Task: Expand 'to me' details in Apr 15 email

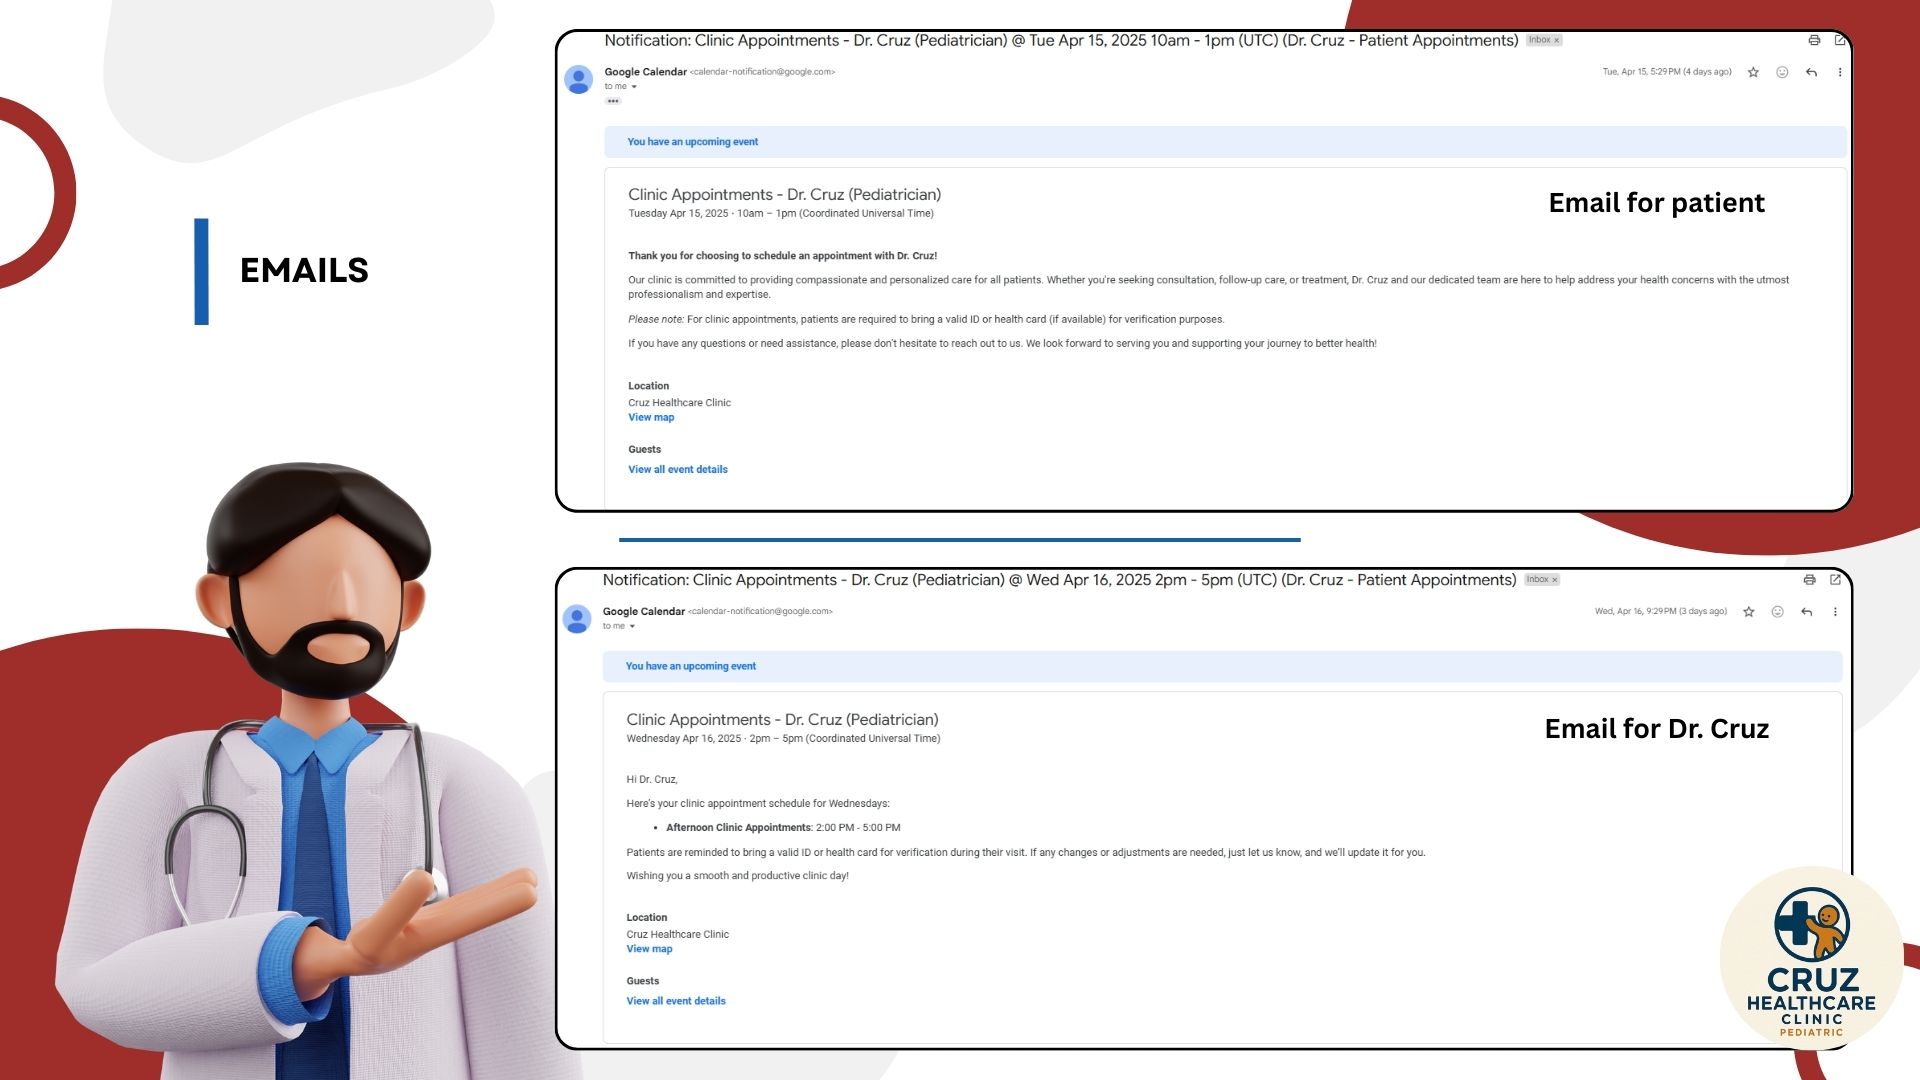Action: [634, 87]
